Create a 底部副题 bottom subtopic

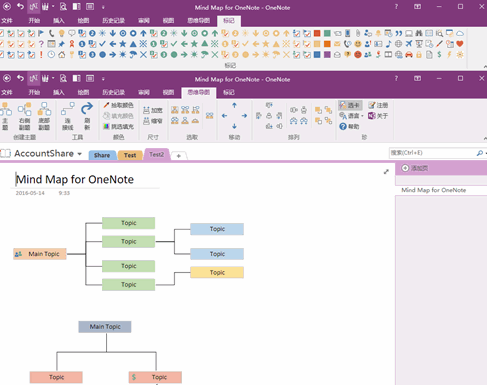(x=44, y=116)
